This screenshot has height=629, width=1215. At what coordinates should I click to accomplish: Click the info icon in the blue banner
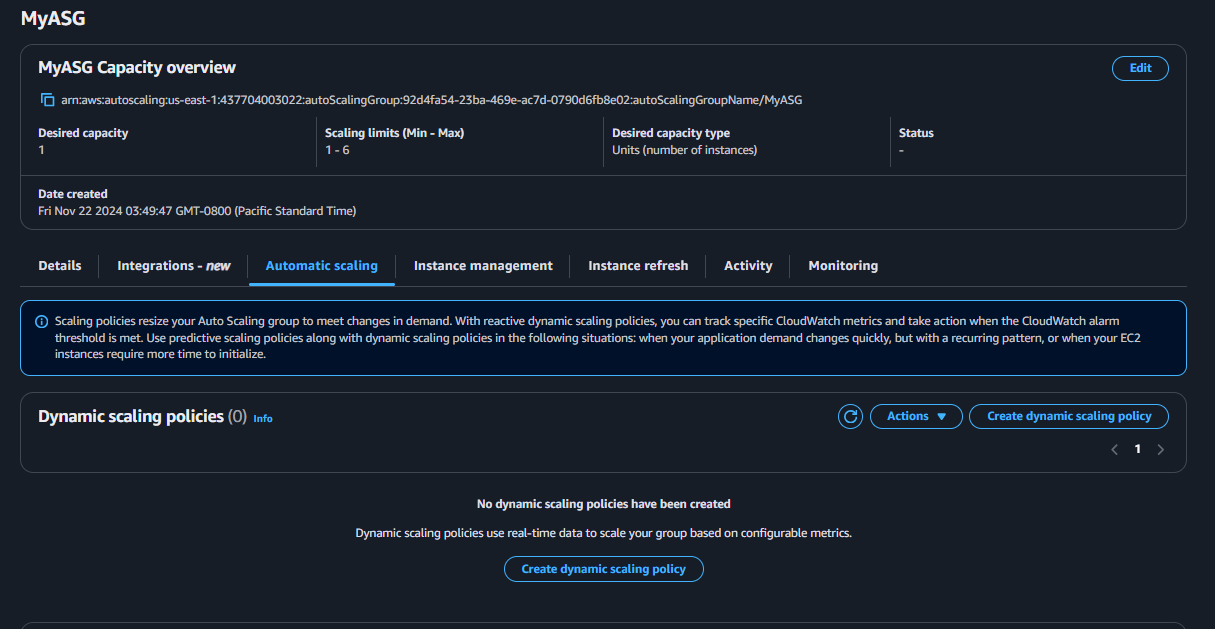pyautogui.click(x=41, y=322)
